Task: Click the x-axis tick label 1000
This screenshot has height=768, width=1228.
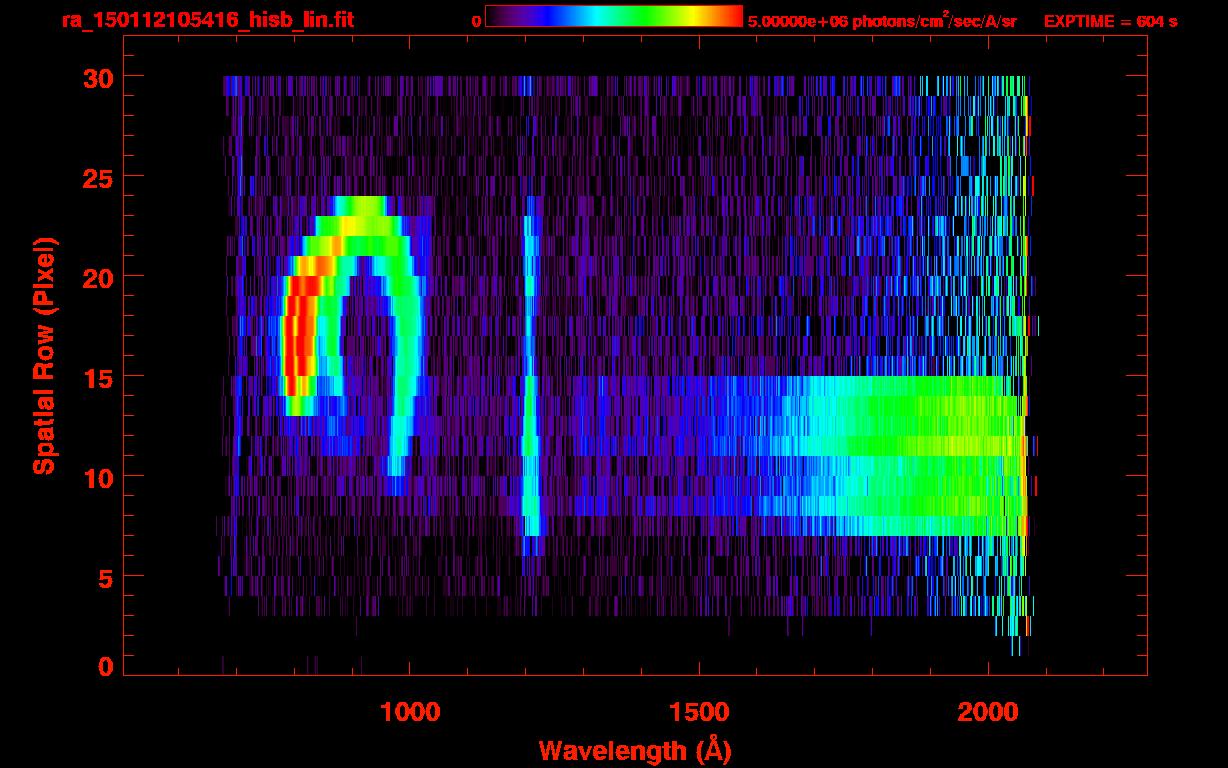Action: click(x=410, y=712)
